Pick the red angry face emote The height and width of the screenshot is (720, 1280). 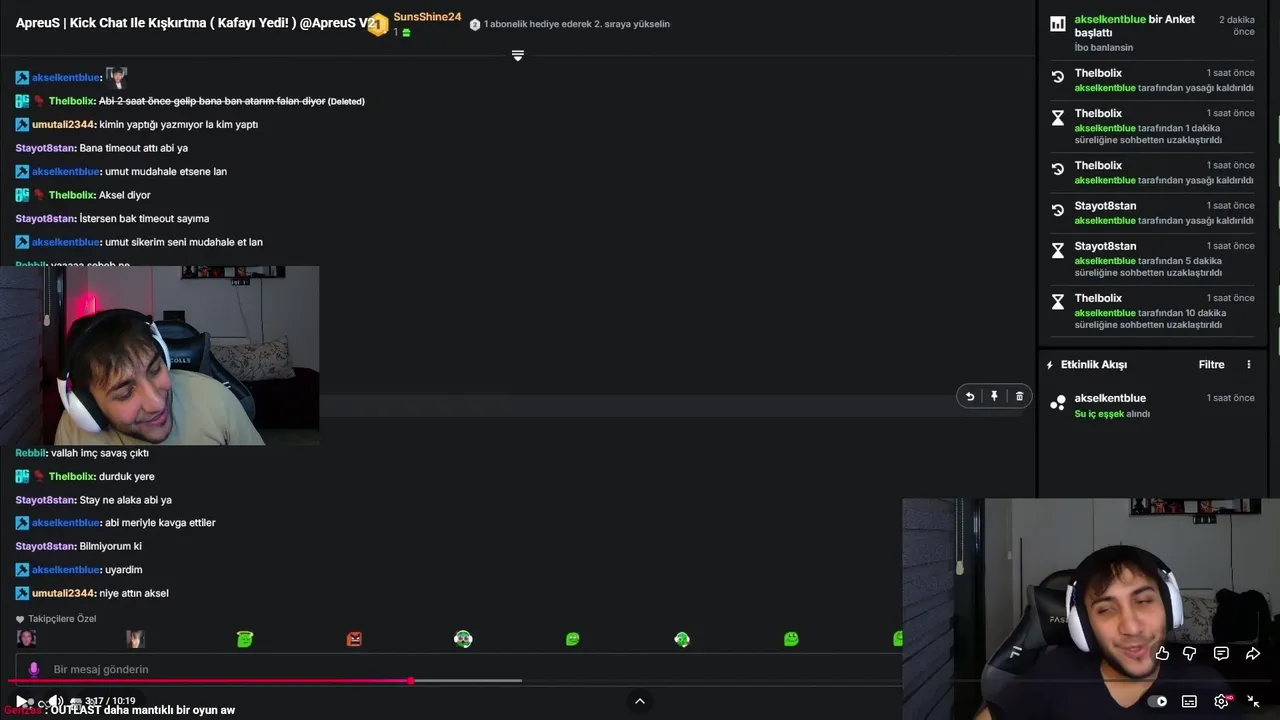tap(354, 638)
